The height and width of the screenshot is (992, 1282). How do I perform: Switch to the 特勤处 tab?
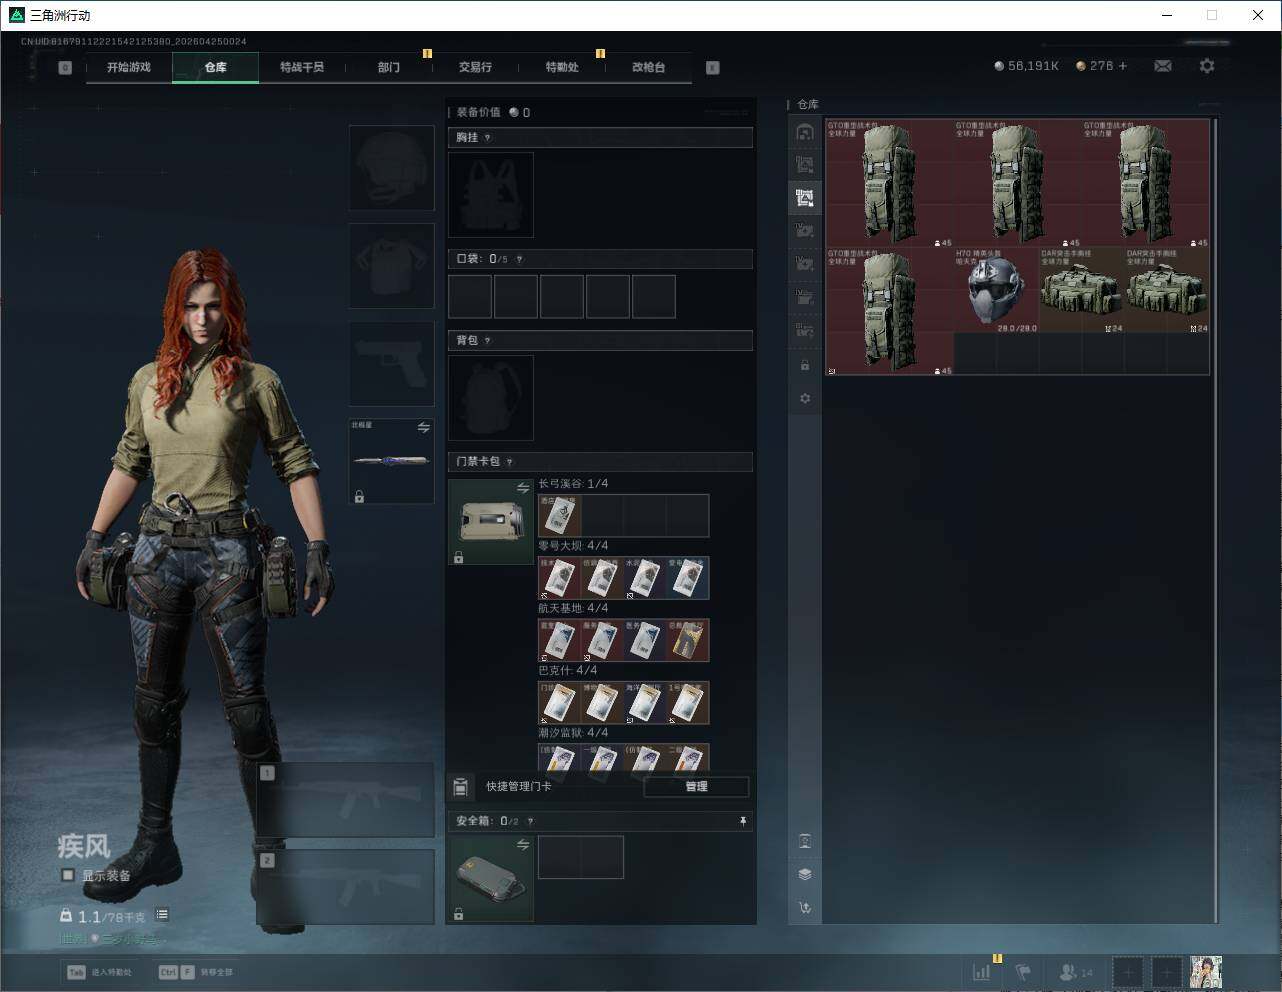pos(562,67)
